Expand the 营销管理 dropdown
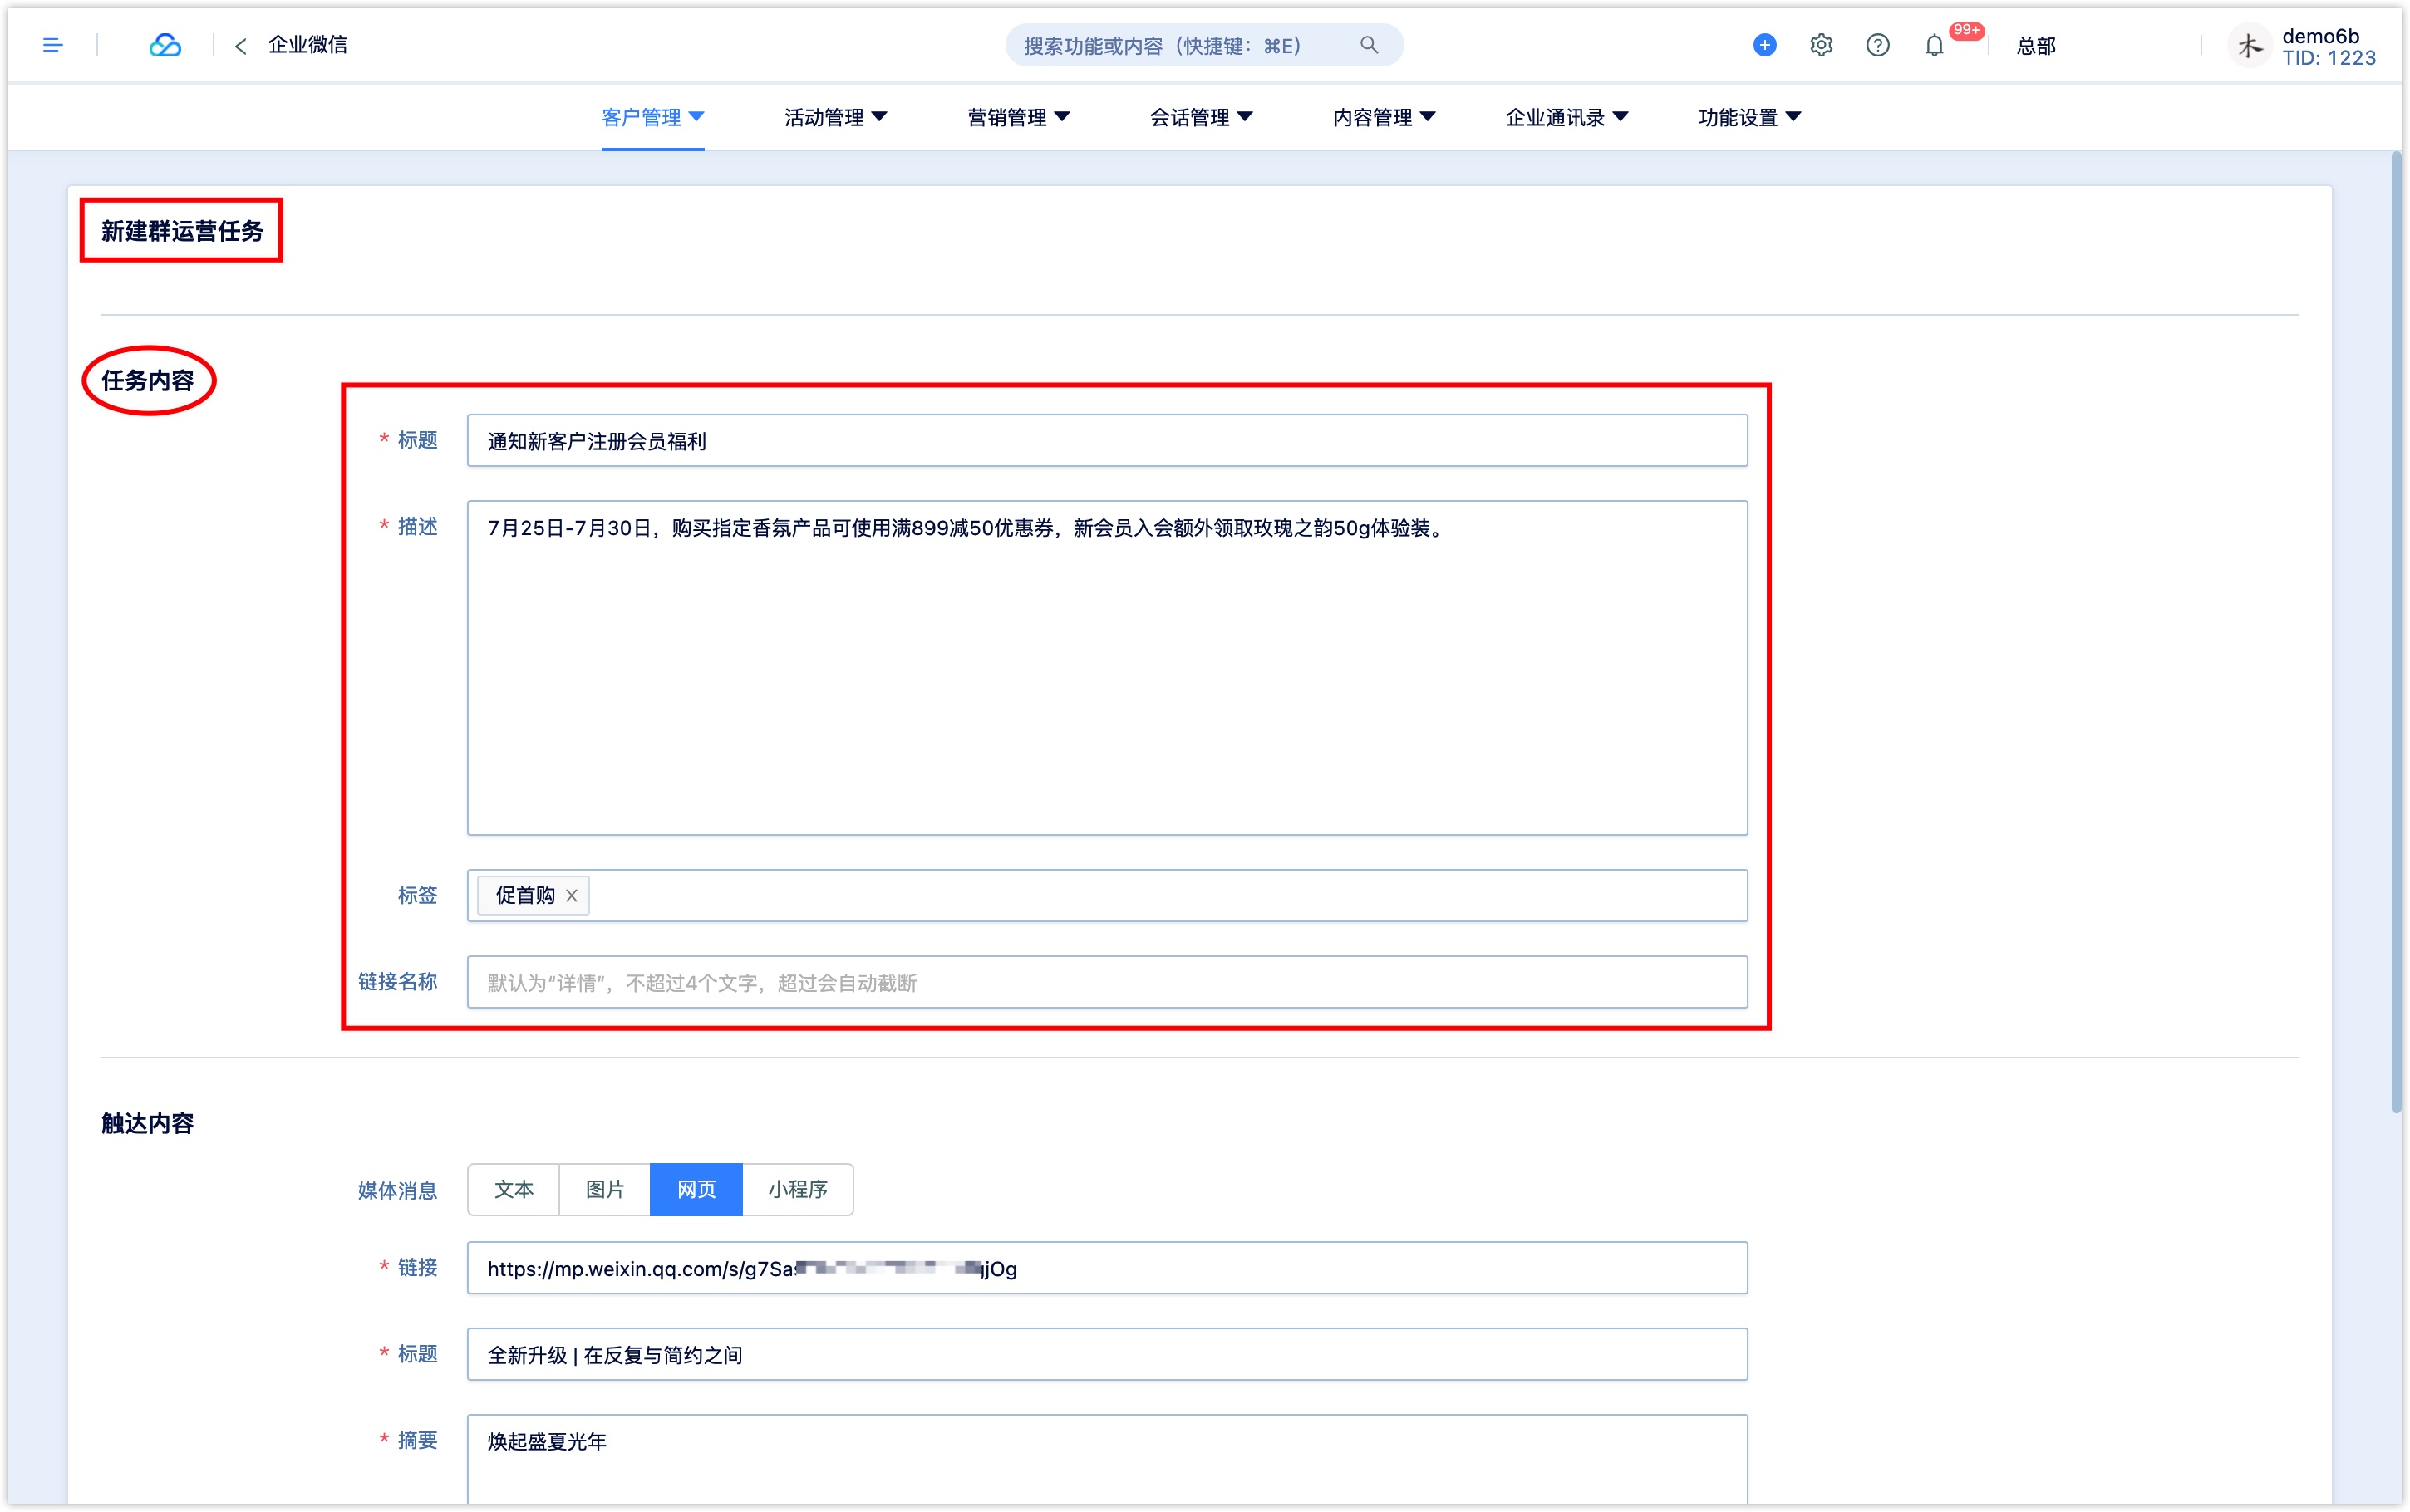Image resolution: width=2410 pixels, height=1512 pixels. (x=1019, y=117)
